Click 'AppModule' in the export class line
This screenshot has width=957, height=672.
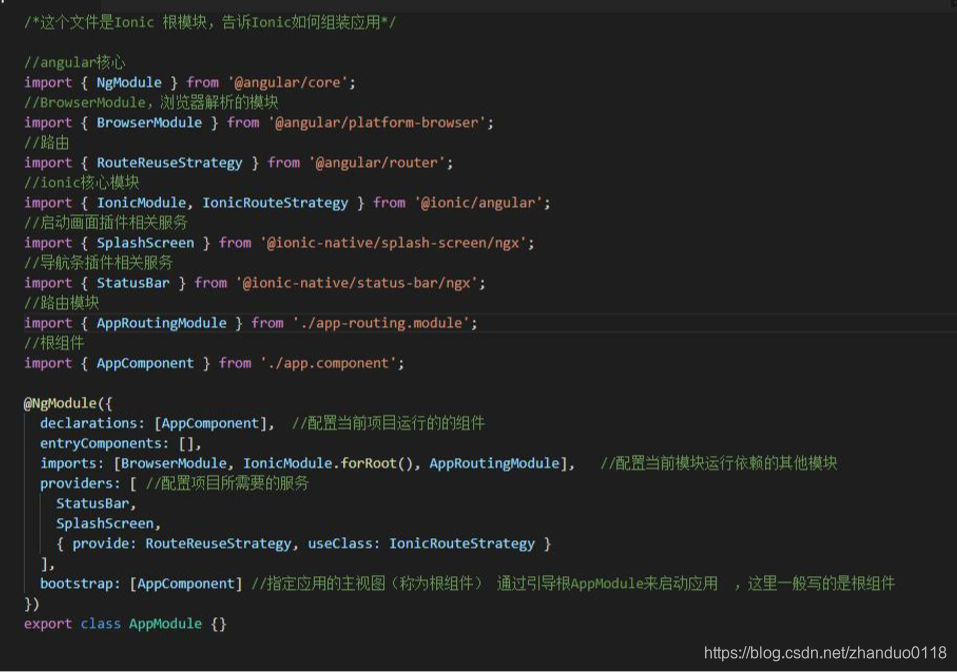(x=165, y=624)
